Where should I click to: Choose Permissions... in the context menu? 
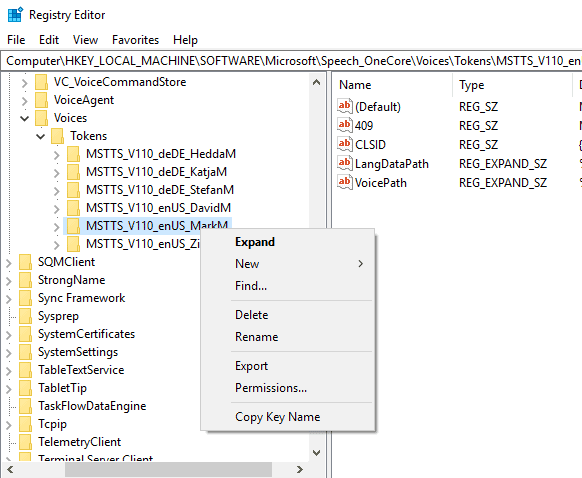(x=288, y=388)
